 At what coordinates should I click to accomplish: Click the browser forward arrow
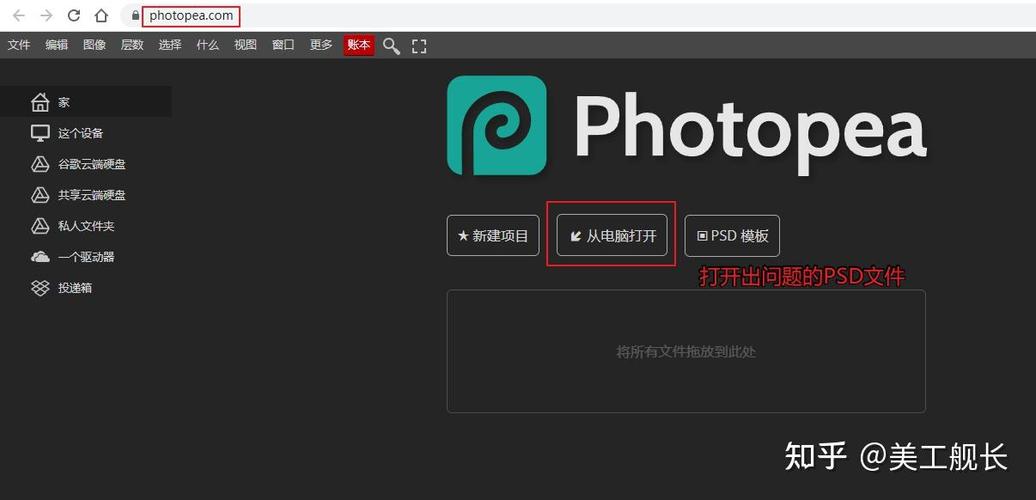[x=46, y=15]
